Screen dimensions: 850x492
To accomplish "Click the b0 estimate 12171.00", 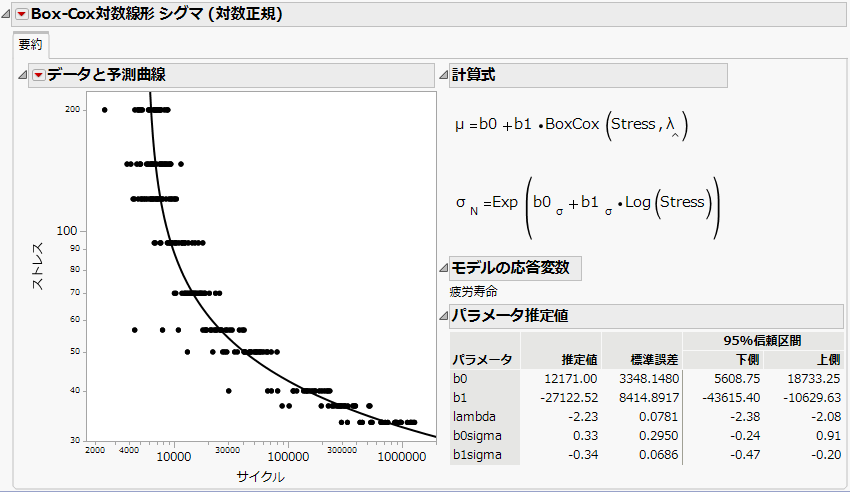I will coord(571,379).
